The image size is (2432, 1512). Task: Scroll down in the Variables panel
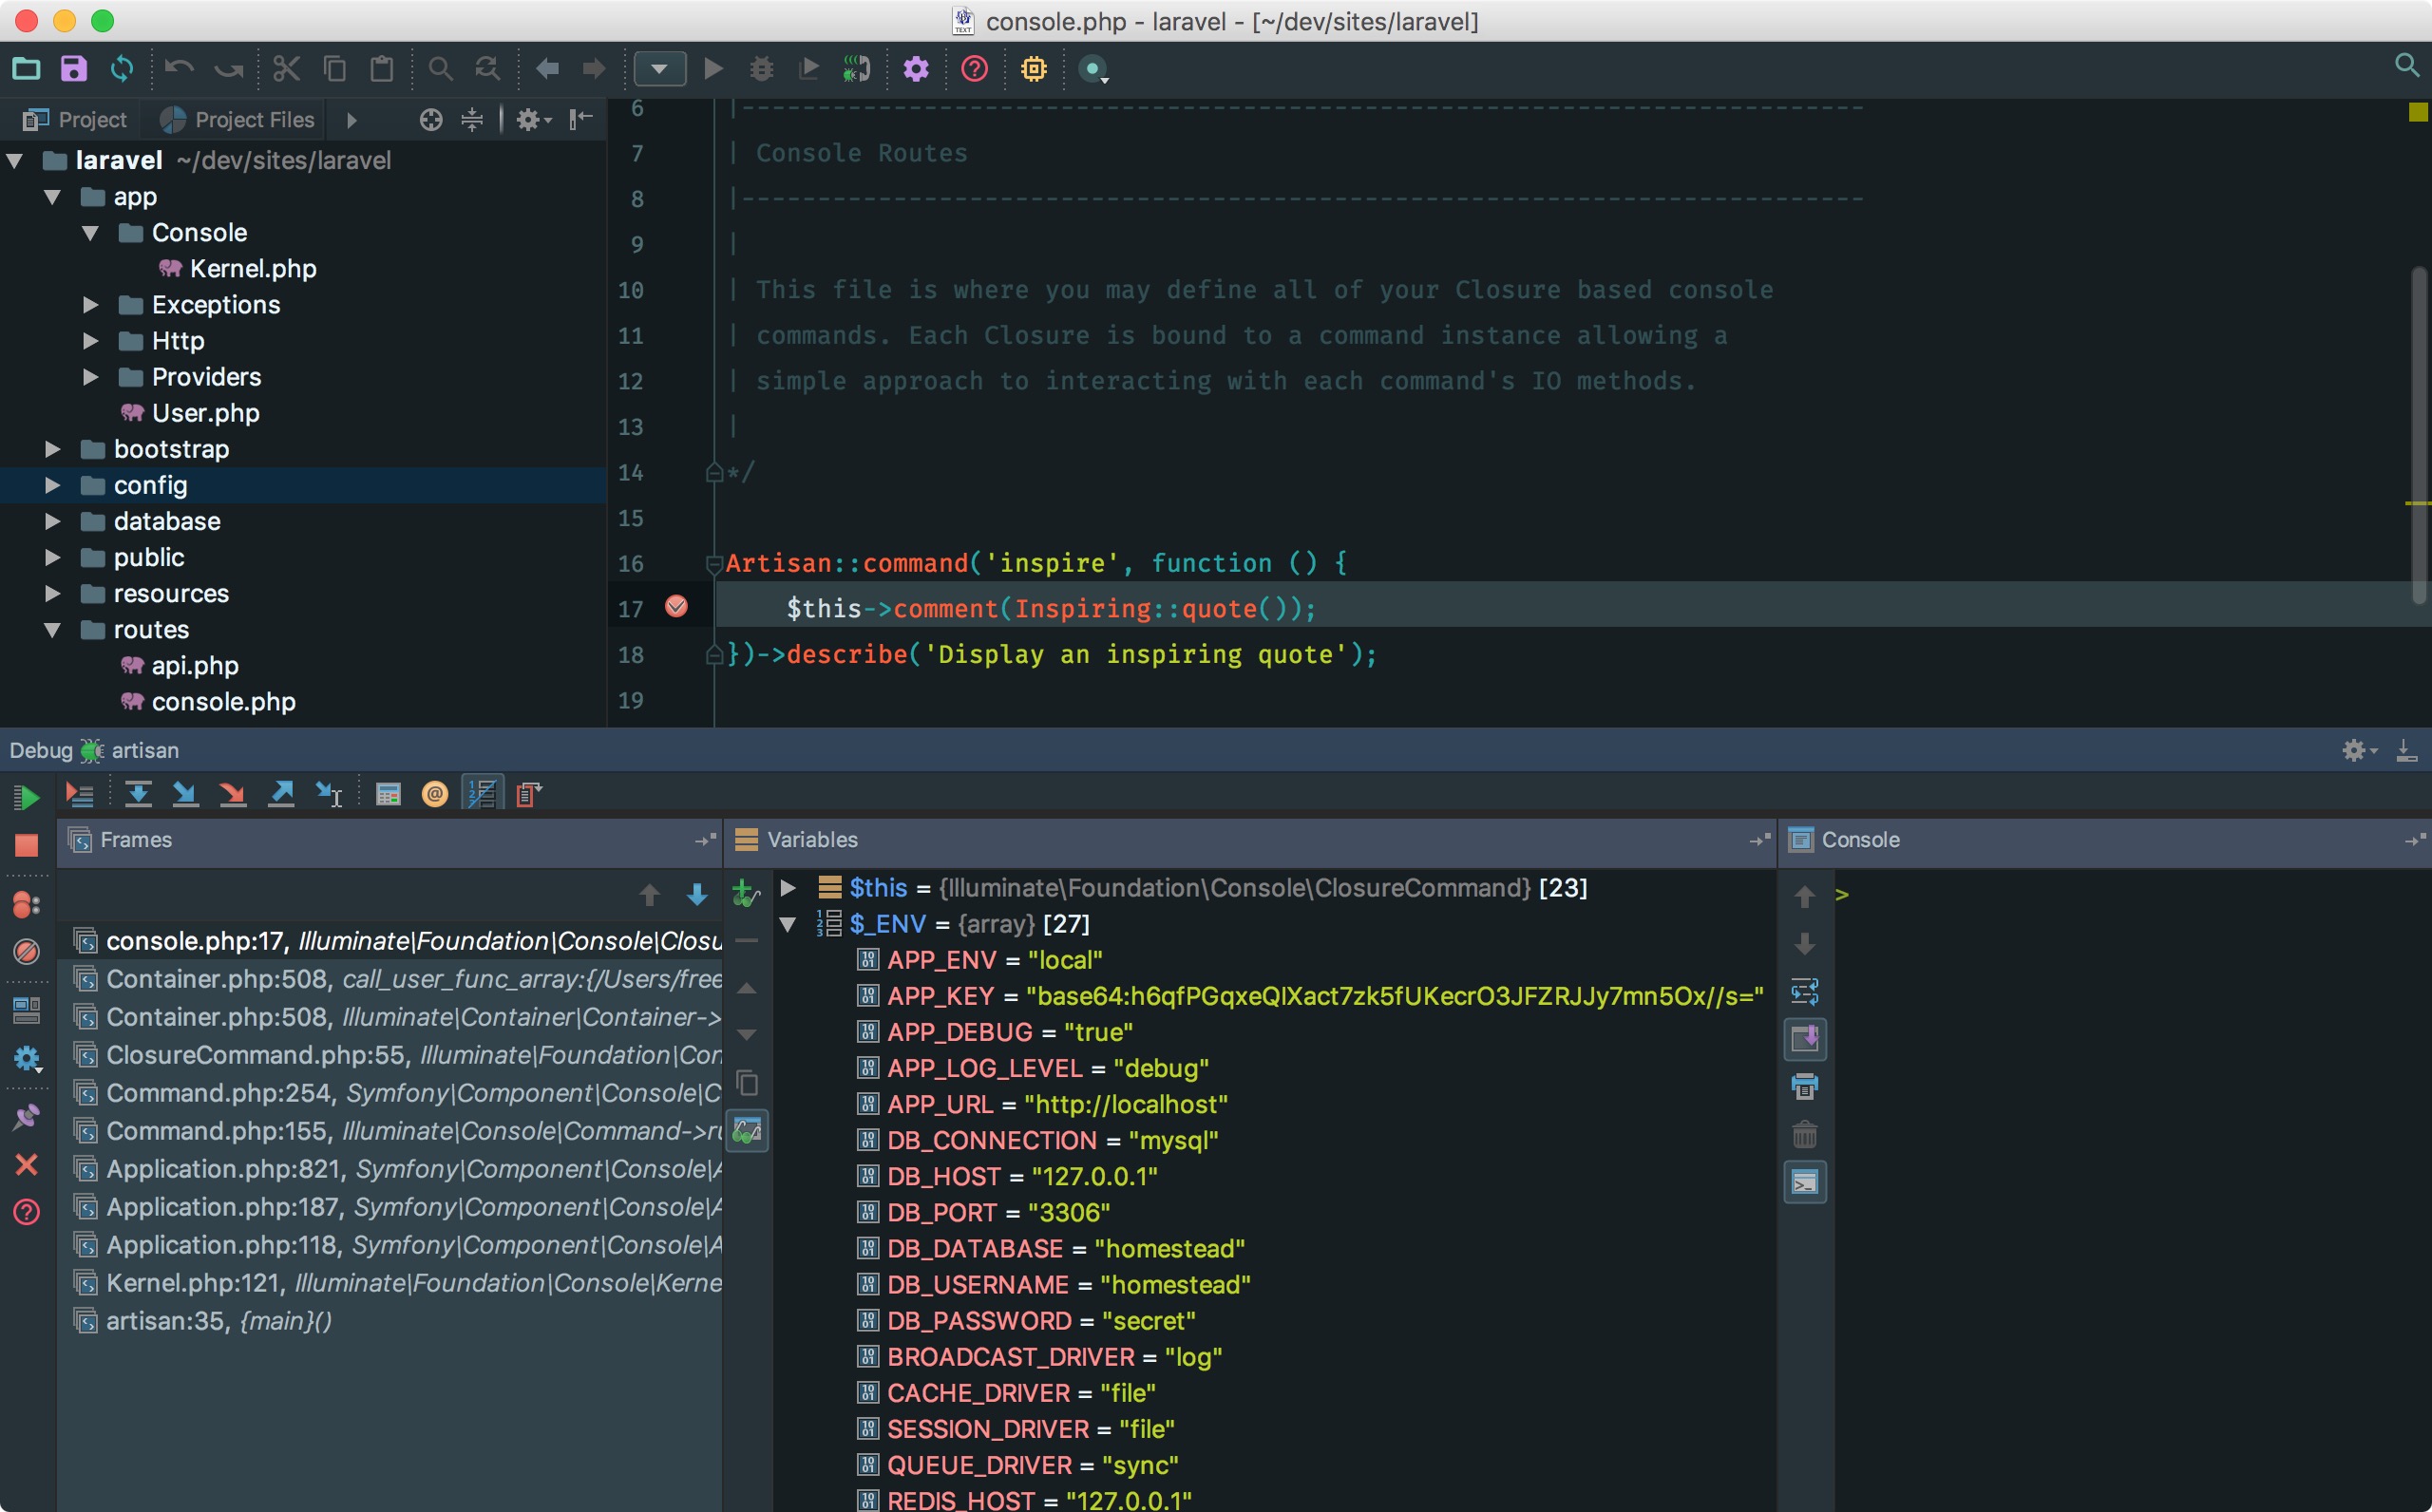1807,940
